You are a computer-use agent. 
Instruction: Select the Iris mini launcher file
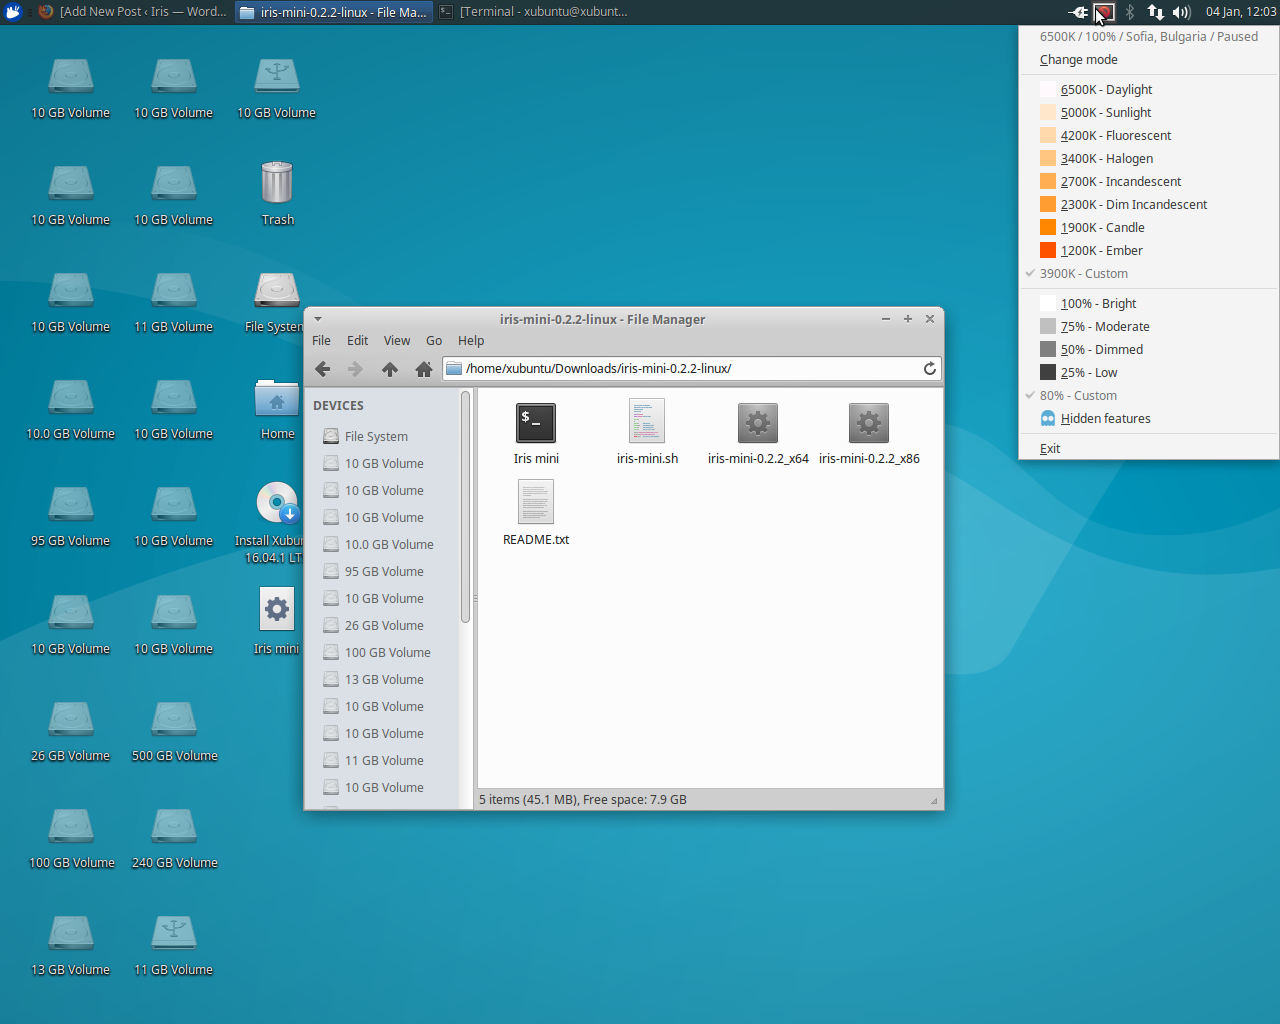pyautogui.click(x=536, y=434)
